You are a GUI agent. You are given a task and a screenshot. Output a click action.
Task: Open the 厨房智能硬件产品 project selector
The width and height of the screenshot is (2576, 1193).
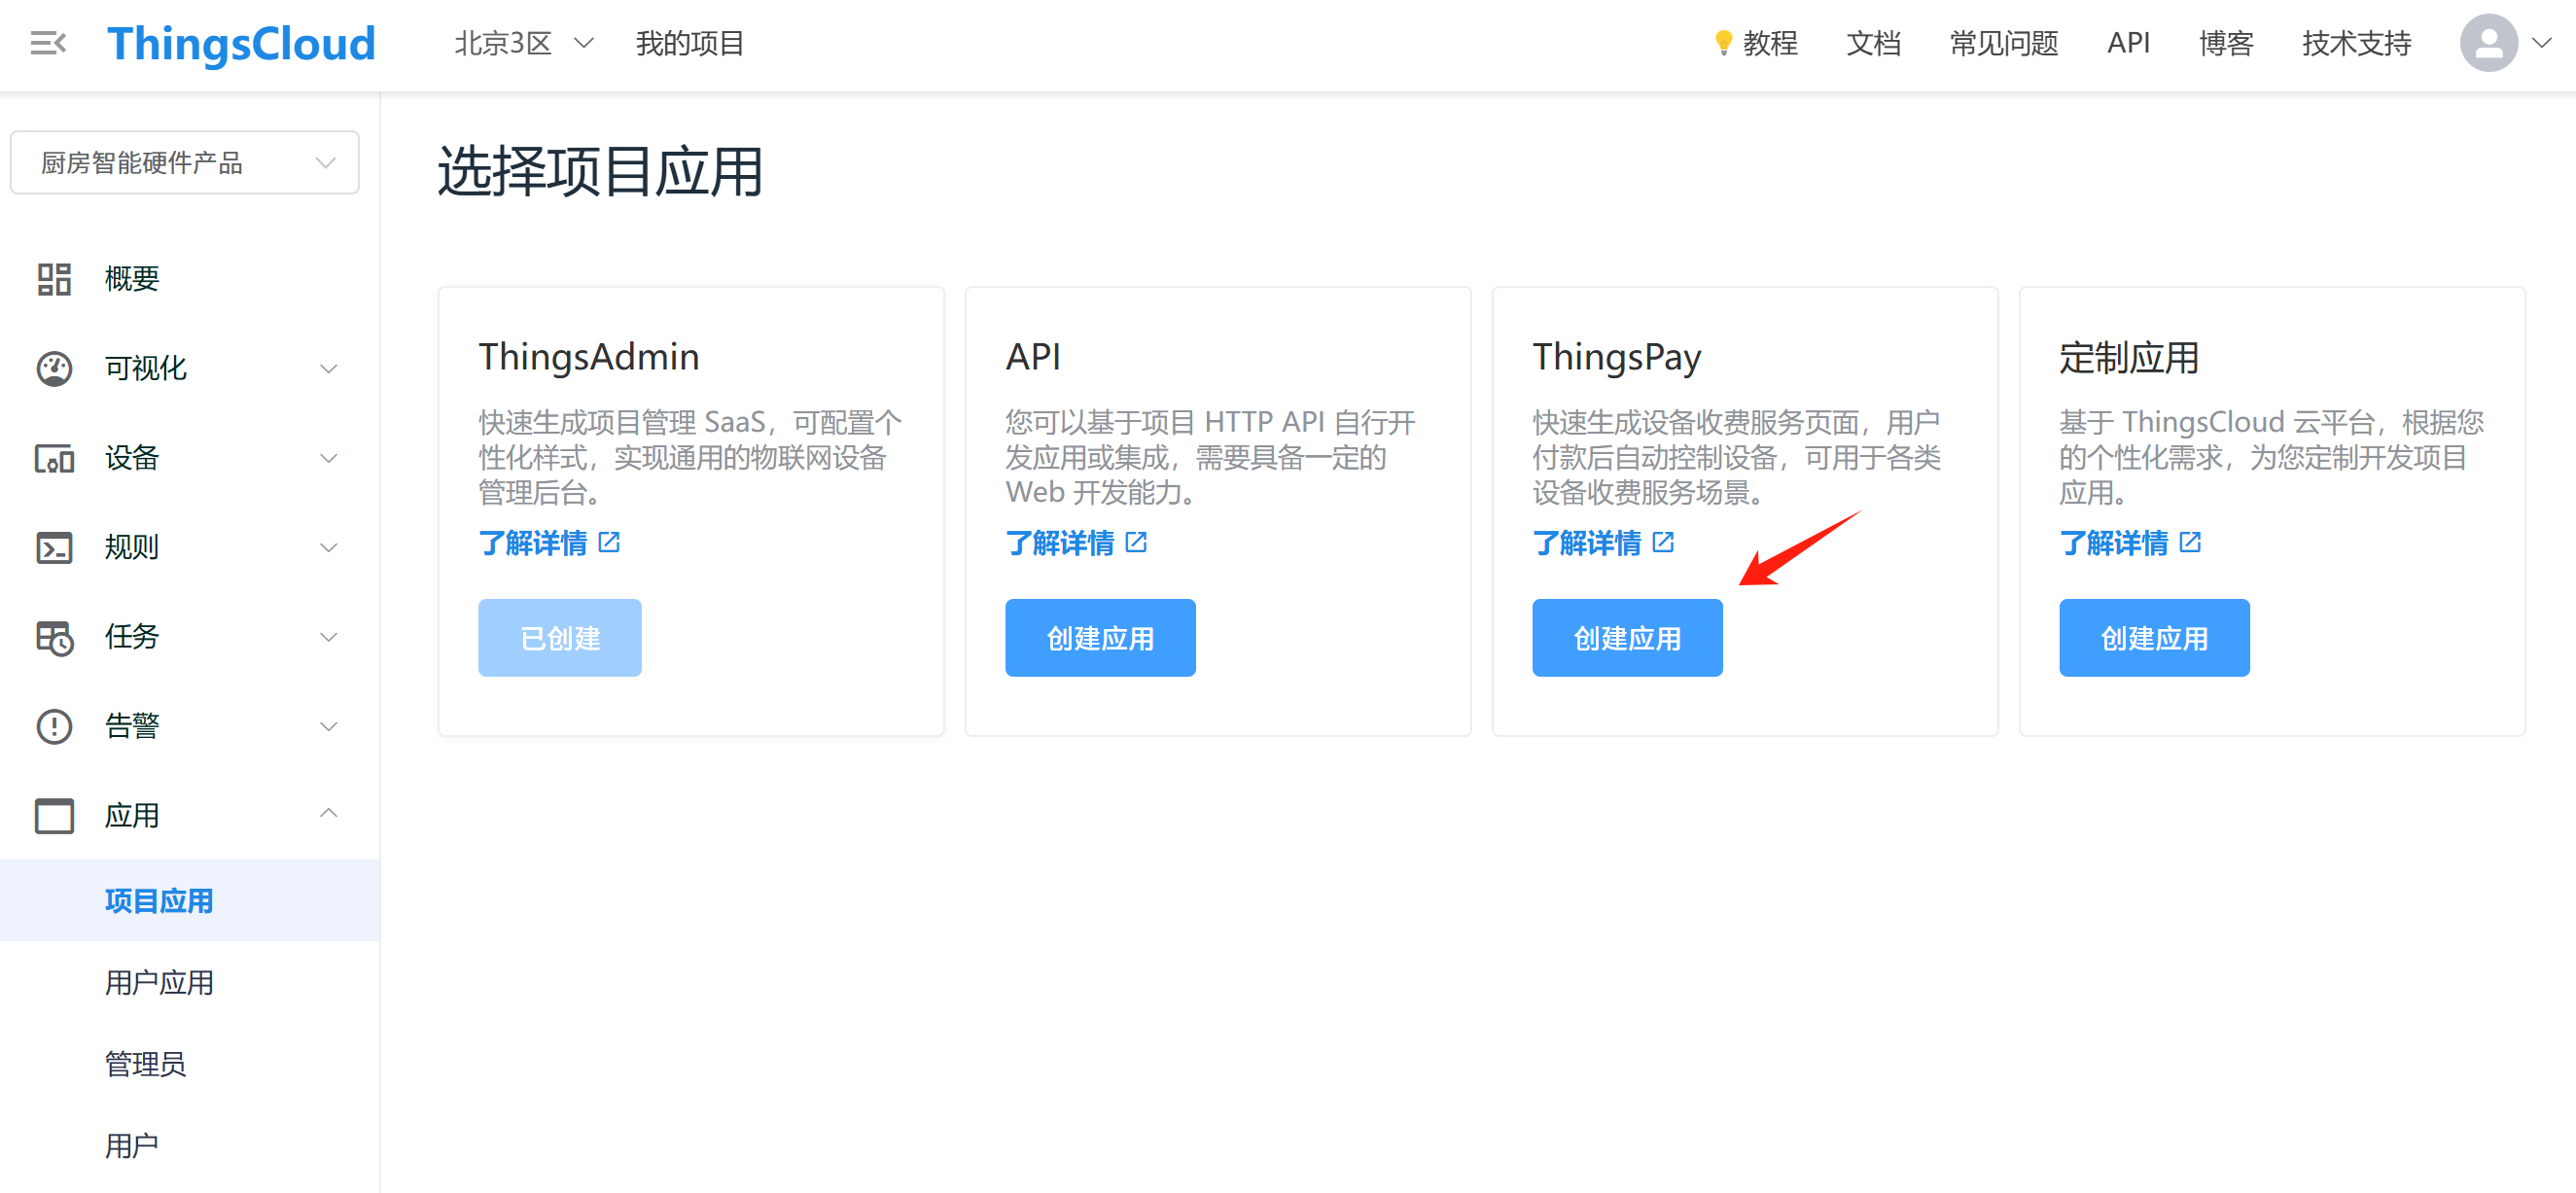click(x=185, y=162)
